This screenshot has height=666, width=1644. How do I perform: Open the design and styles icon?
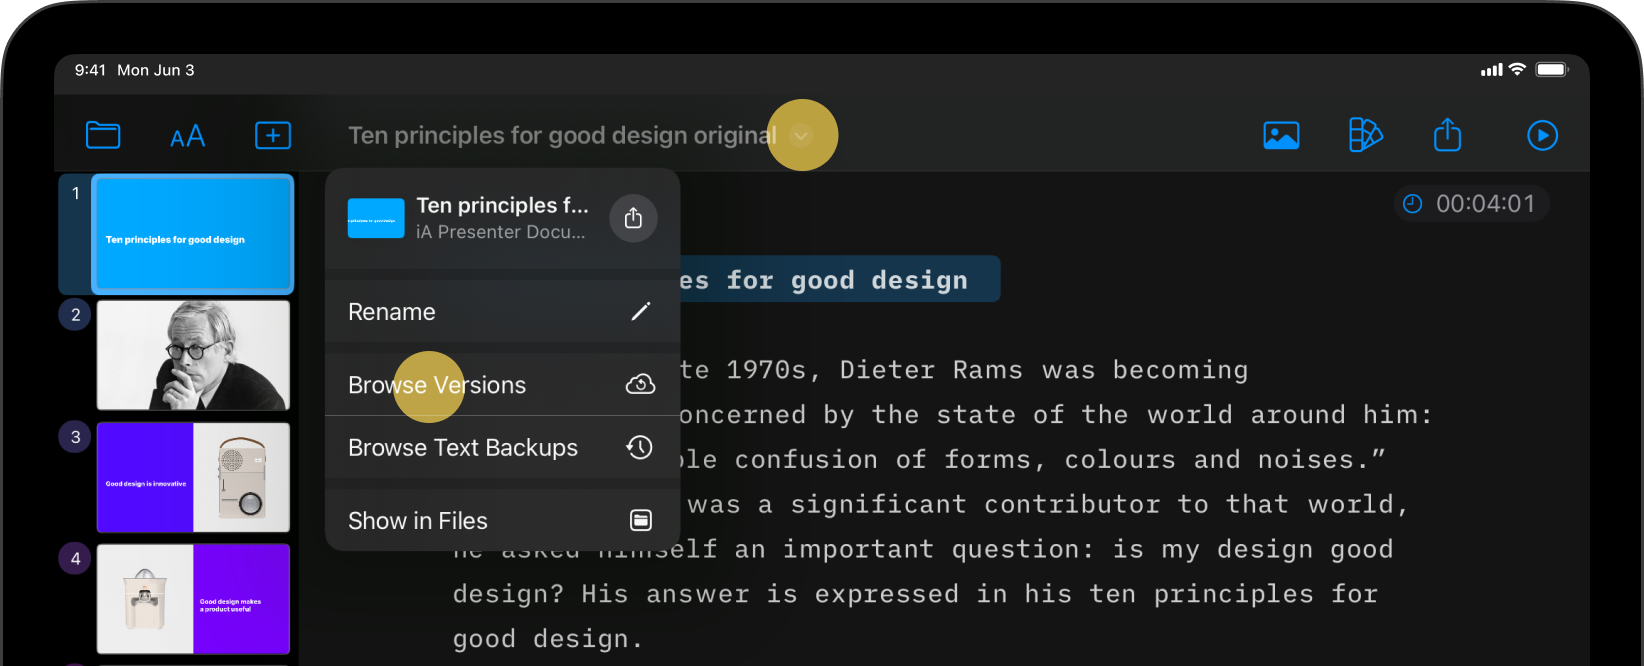(x=1365, y=135)
